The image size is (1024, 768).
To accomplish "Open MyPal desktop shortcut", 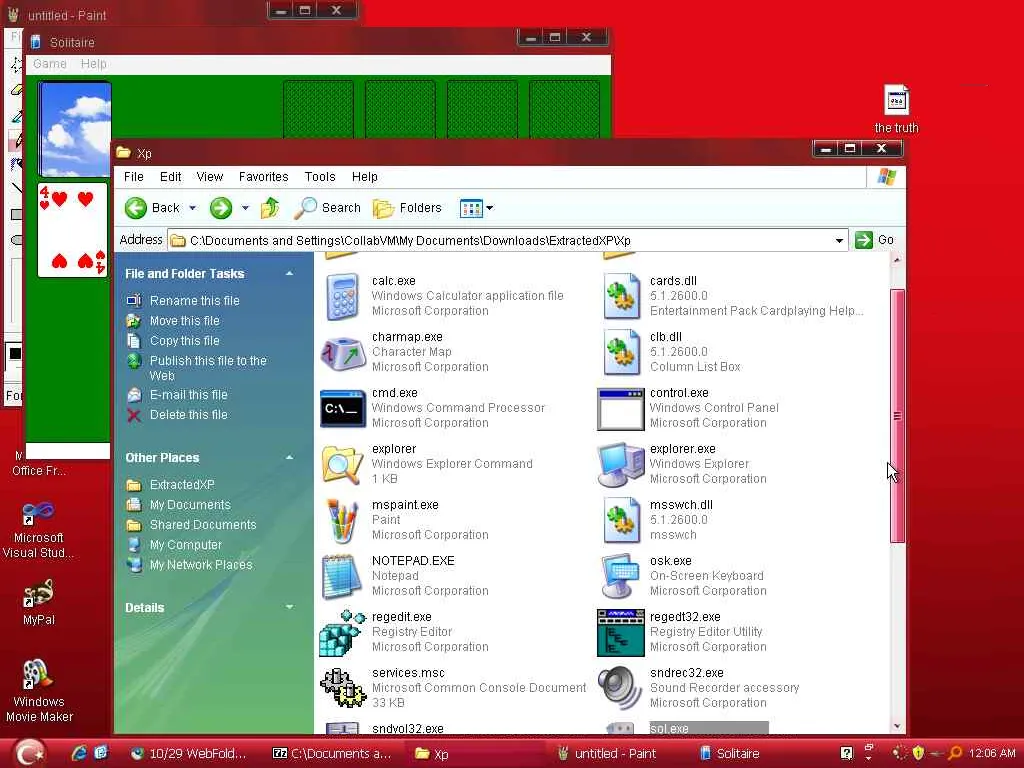I will (x=38, y=602).
